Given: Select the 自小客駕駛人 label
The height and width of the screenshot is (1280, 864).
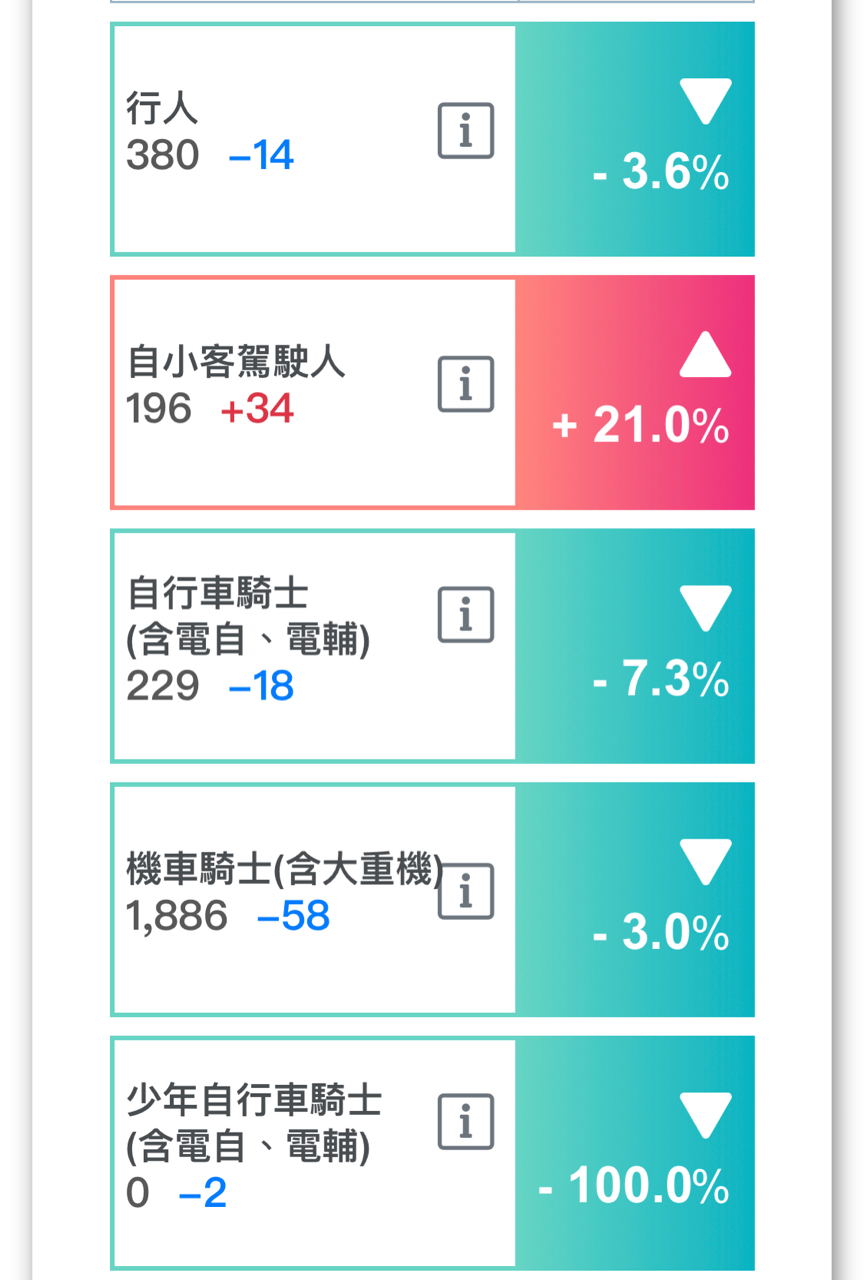Looking at the screenshot, I should tap(236, 361).
